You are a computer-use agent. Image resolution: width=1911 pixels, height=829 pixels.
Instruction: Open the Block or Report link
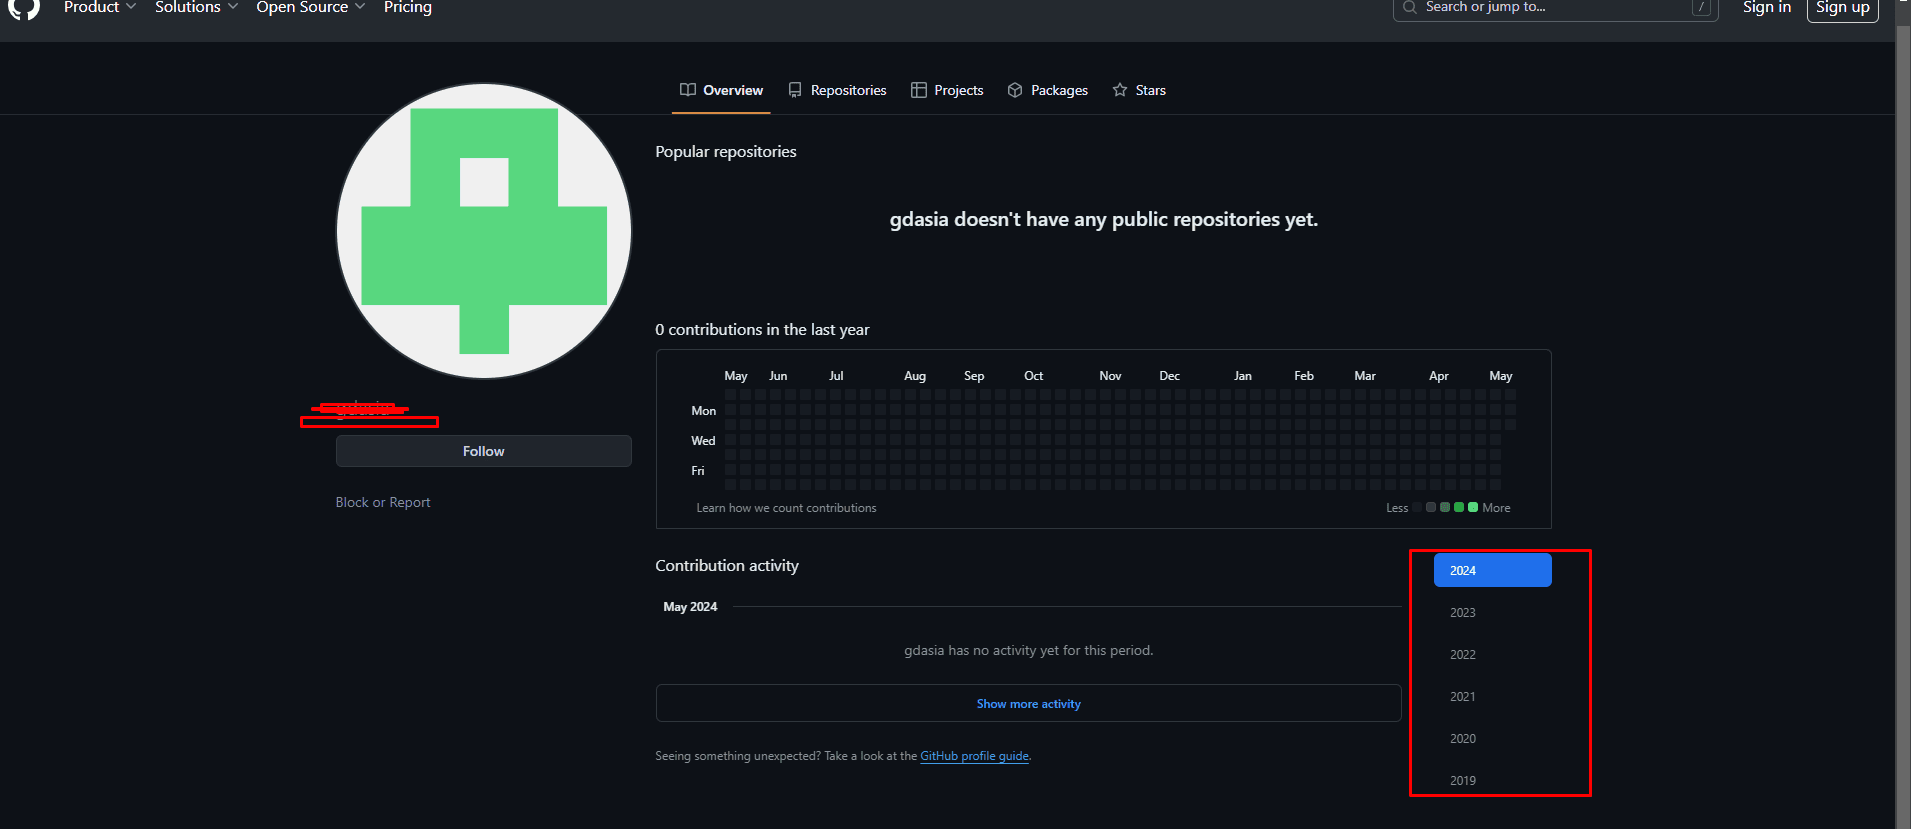click(383, 502)
